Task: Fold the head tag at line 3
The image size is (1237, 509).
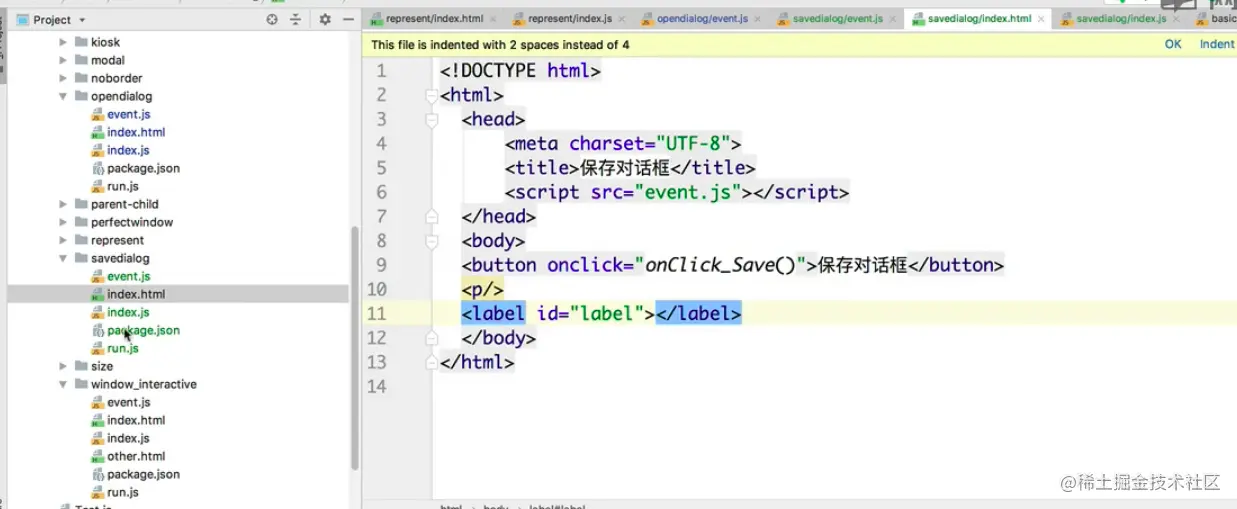Action: [x=432, y=119]
